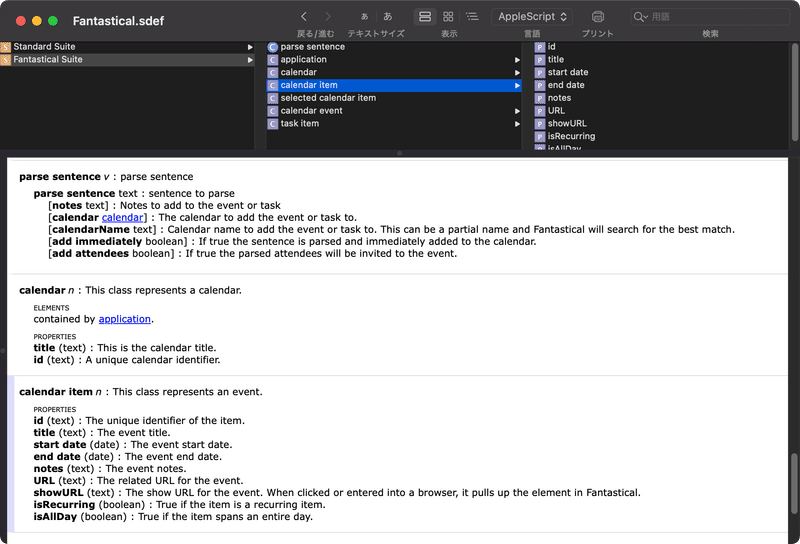Click the definition pane vertical scrollbar

794,484
